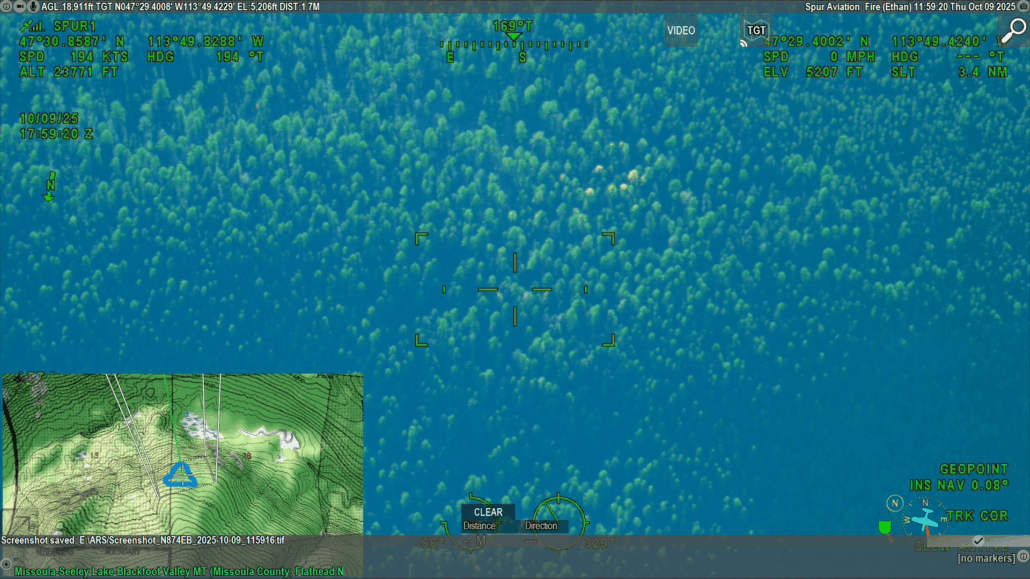The width and height of the screenshot is (1030, 579).
Task: Select the Direction measurement field
Action: coord(541,526)
